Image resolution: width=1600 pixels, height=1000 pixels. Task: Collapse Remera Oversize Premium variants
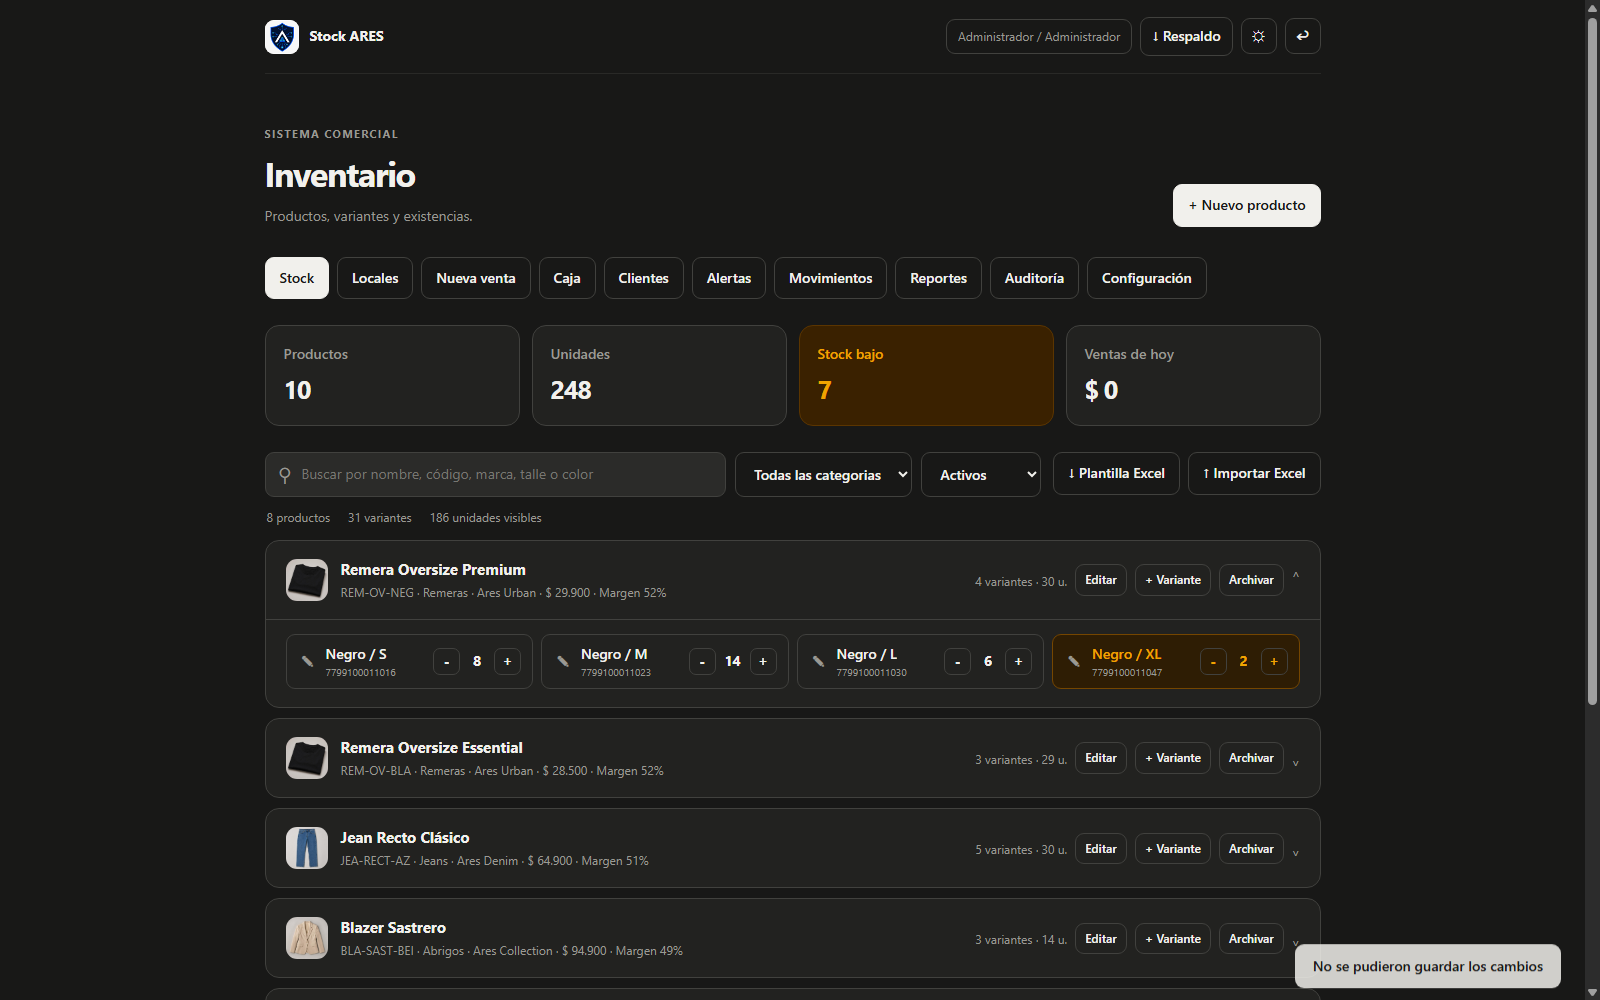(1296, 577)
